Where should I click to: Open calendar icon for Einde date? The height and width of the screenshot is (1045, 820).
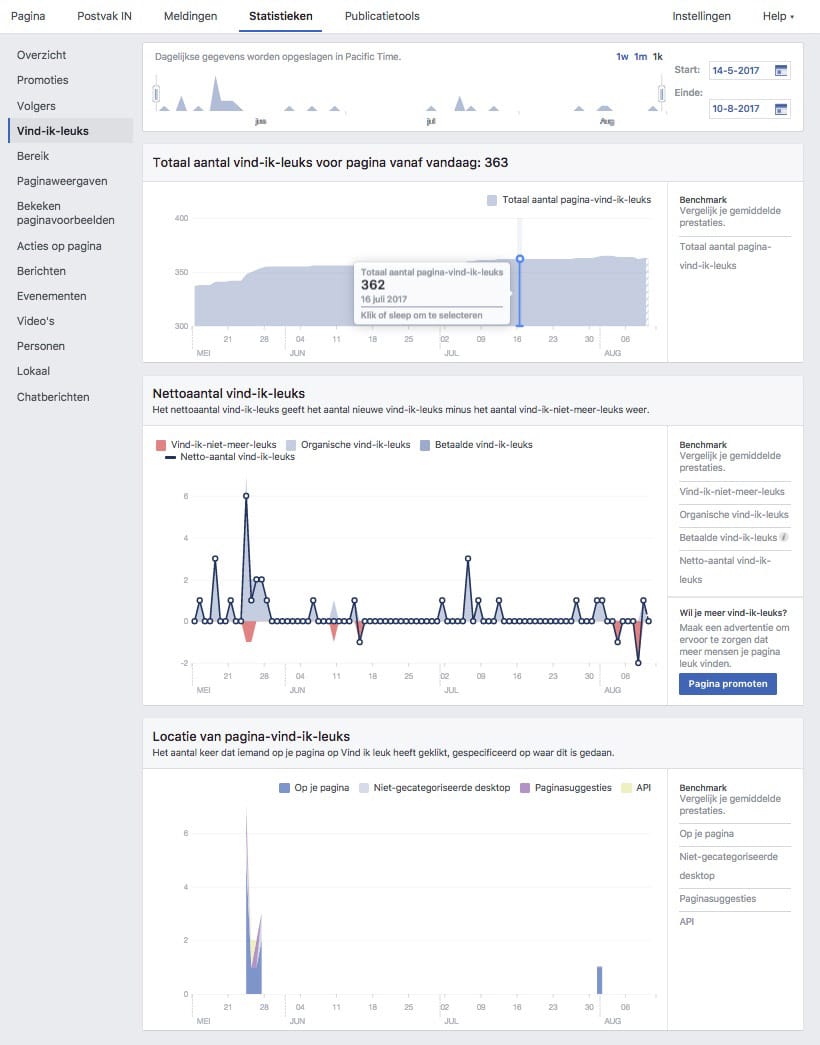(x=781, y=109)
